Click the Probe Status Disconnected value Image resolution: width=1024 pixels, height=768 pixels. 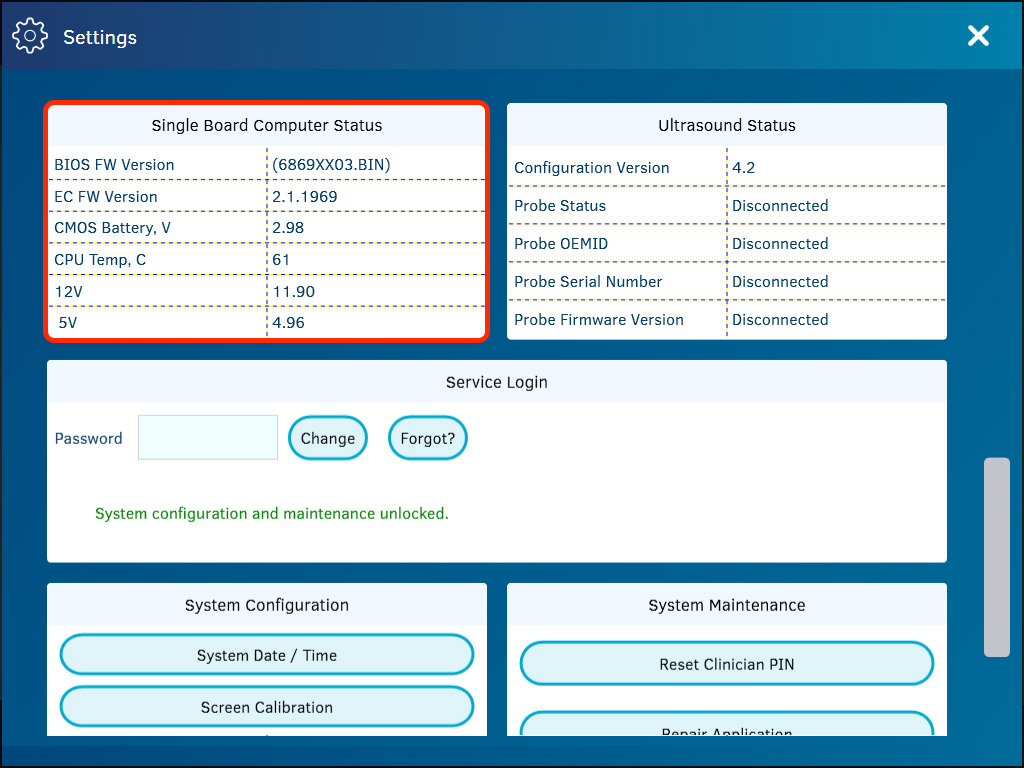click(780, 205)
